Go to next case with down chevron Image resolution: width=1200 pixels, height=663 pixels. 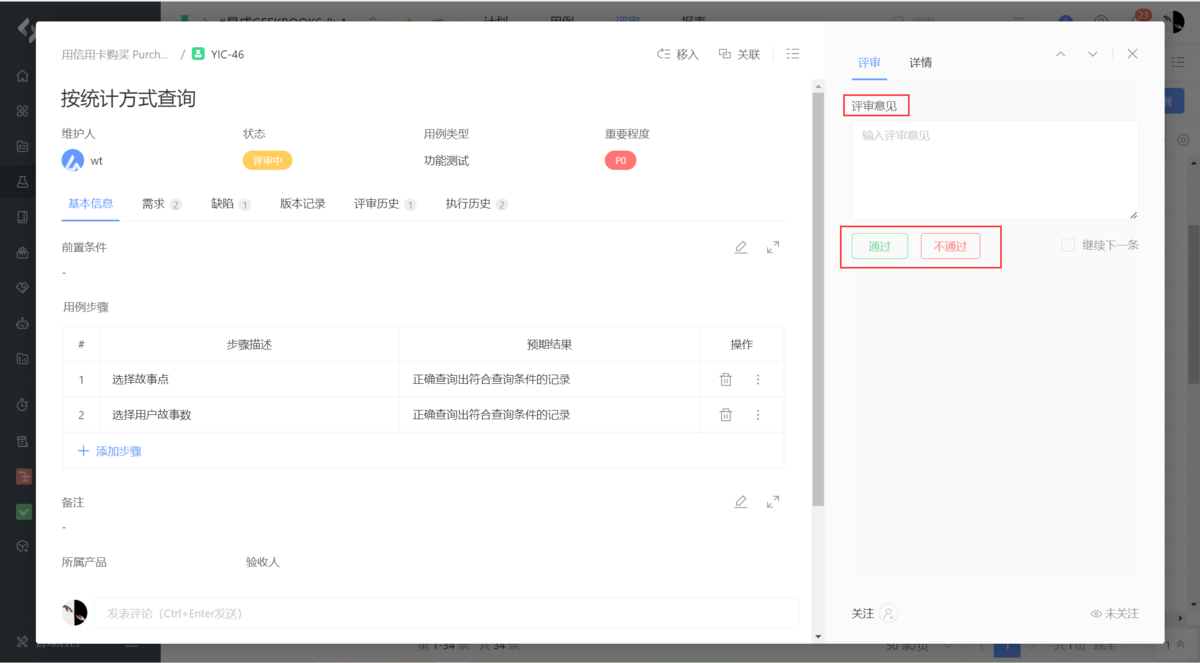point(1093,54)
